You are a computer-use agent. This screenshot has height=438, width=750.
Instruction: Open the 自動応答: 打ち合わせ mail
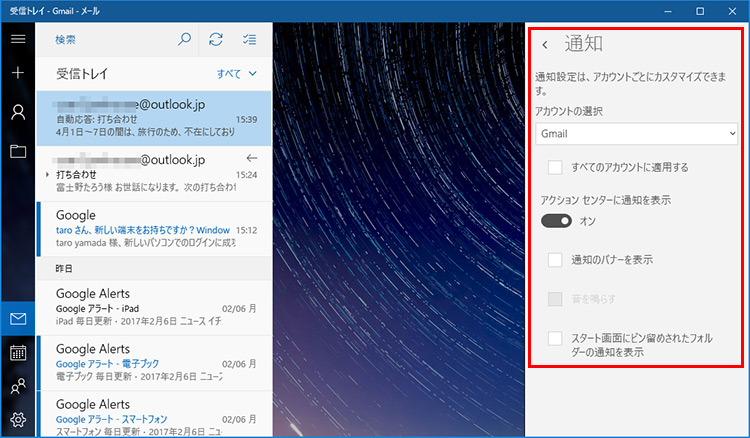[x=154, y=118]
